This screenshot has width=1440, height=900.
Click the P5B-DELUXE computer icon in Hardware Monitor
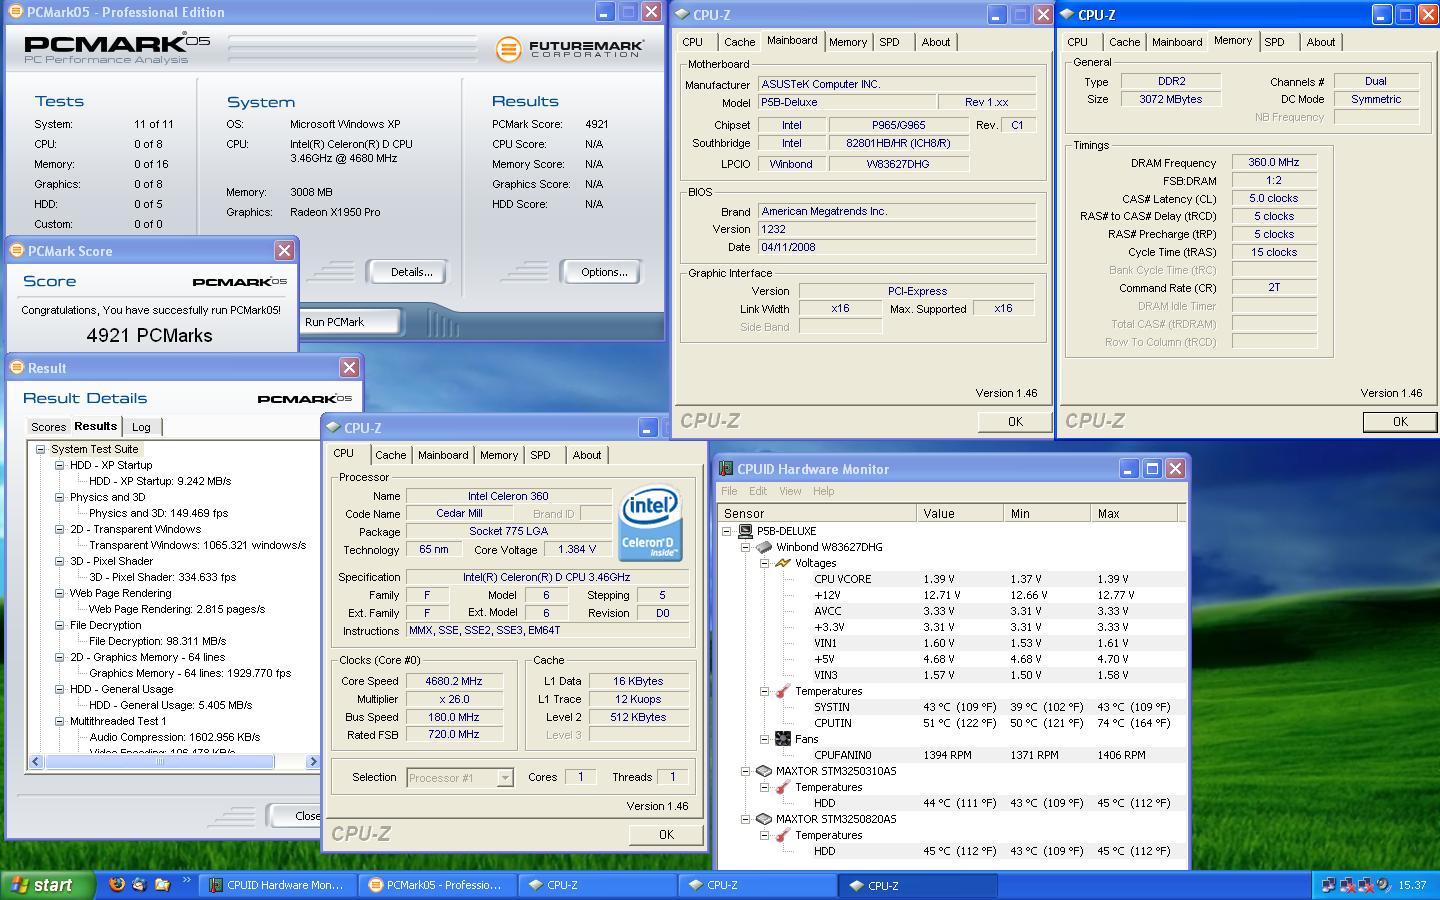click(x=746, y=531)
